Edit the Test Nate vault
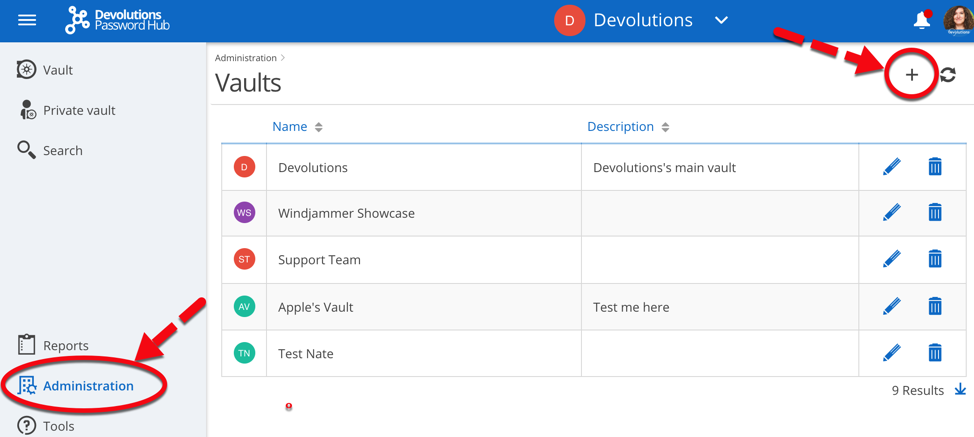974x437 pixels. pos(891,352)
